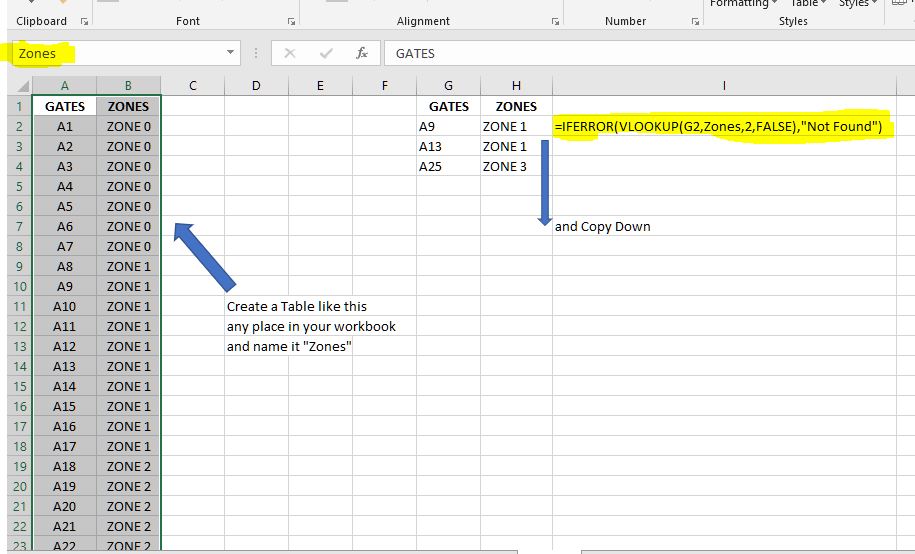Screen dimensions: 915x554
Task: Click the formula bar containing GATES
Action: (x=649, y=53)
